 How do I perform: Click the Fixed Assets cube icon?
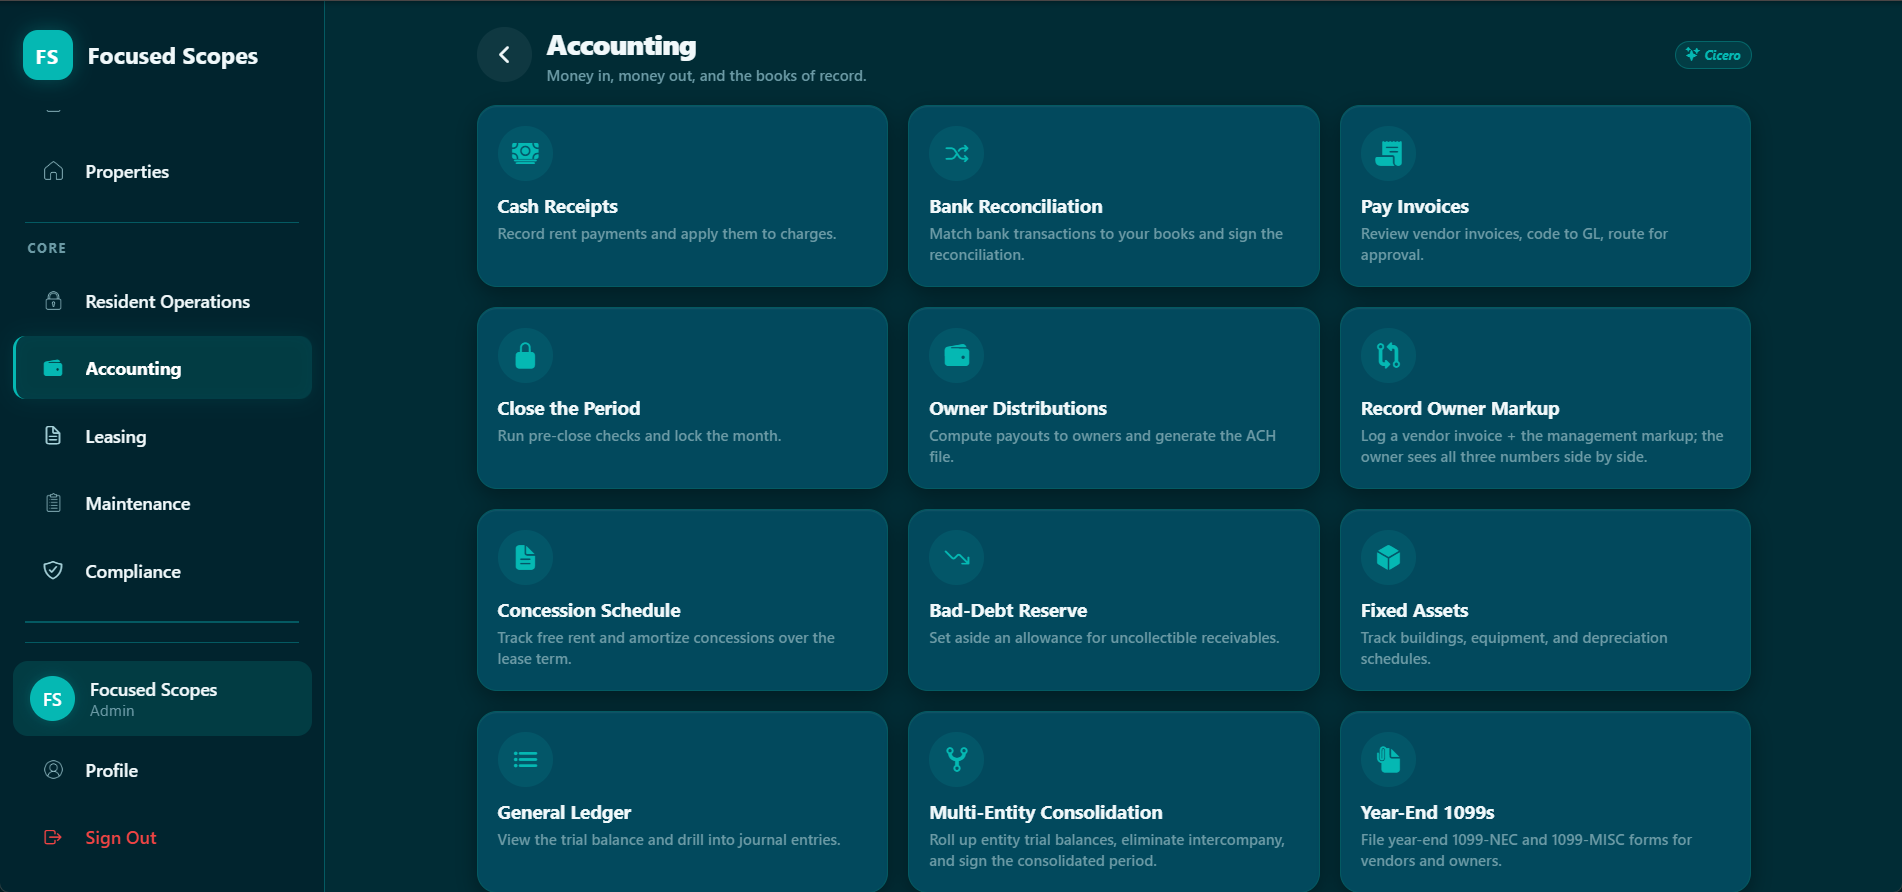[x=1388, y=557]
